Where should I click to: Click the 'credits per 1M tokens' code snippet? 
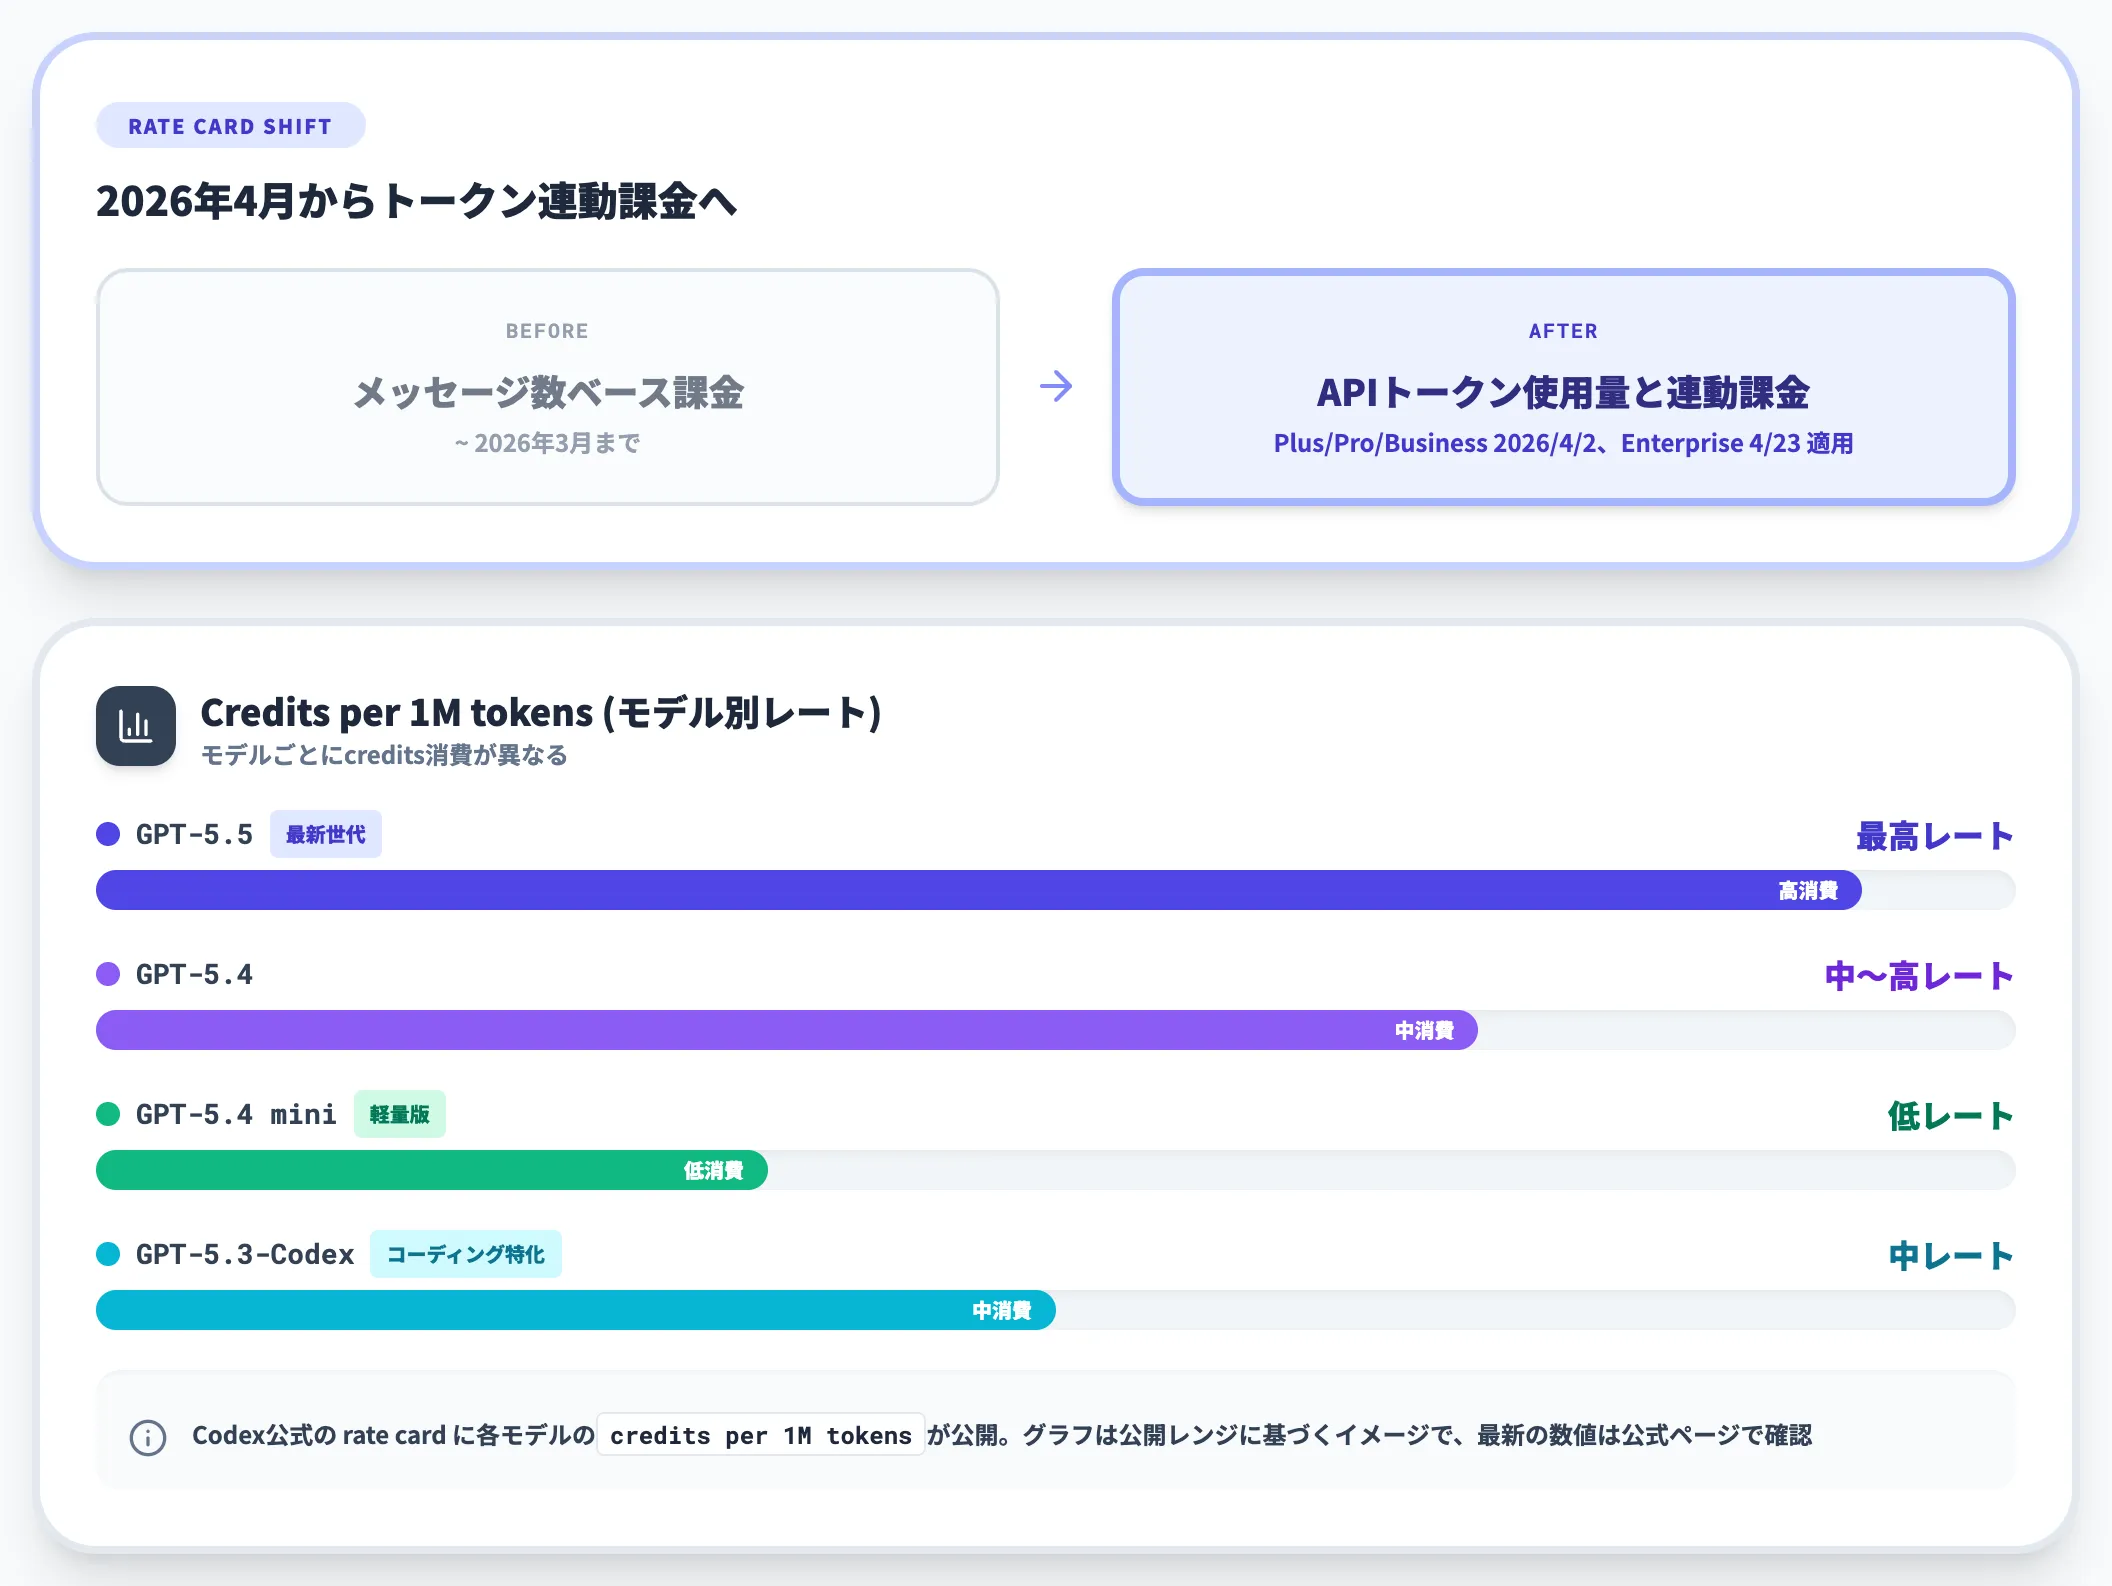(x=761, y=1435)
